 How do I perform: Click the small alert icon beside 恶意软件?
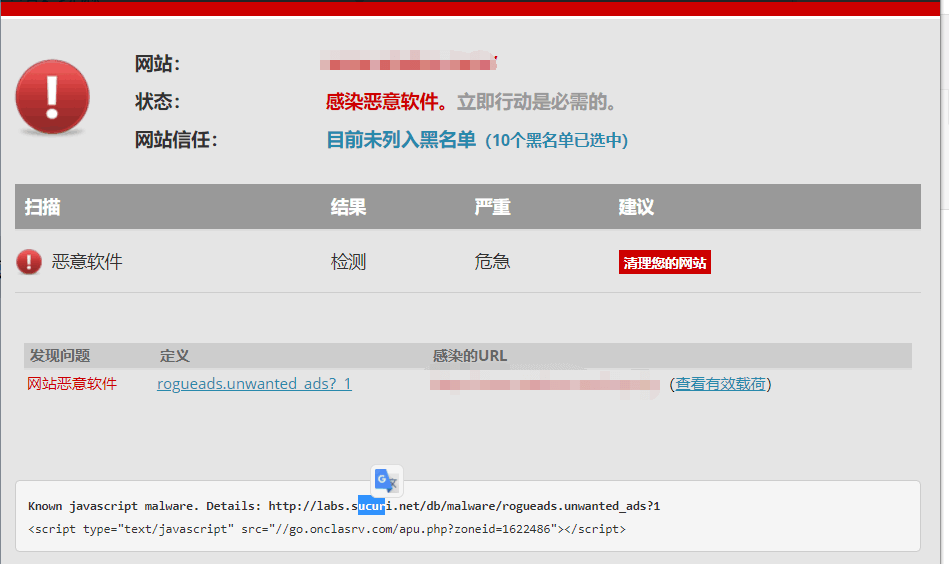point(29,262)
